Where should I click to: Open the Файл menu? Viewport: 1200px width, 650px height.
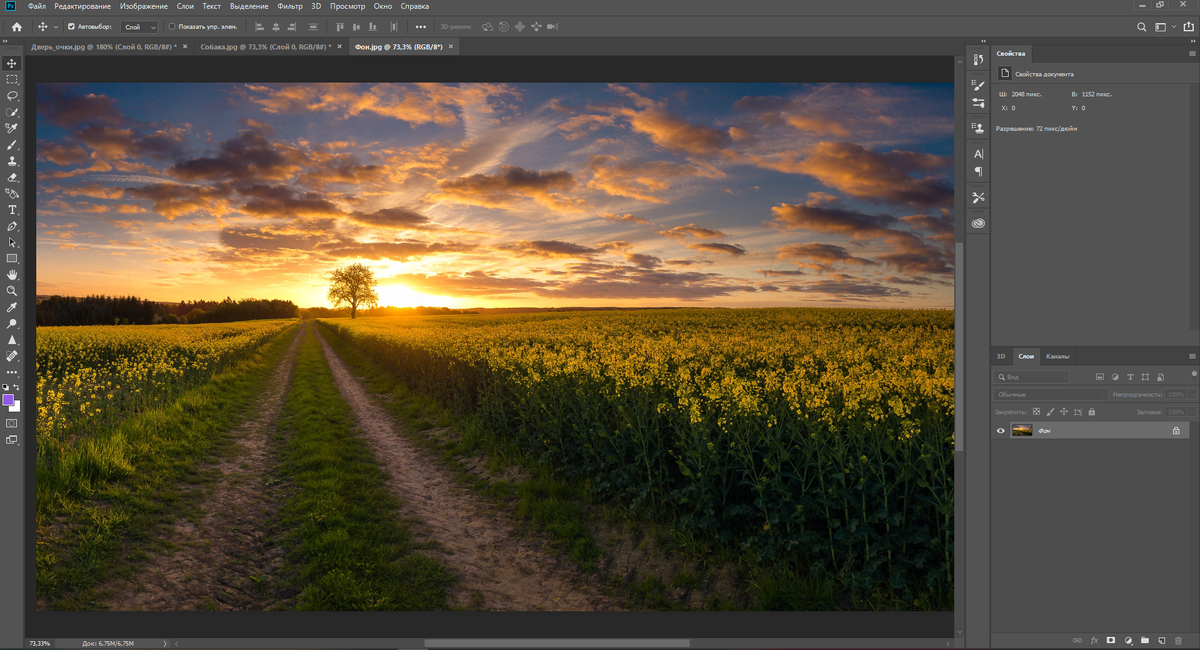pos(37,6)
